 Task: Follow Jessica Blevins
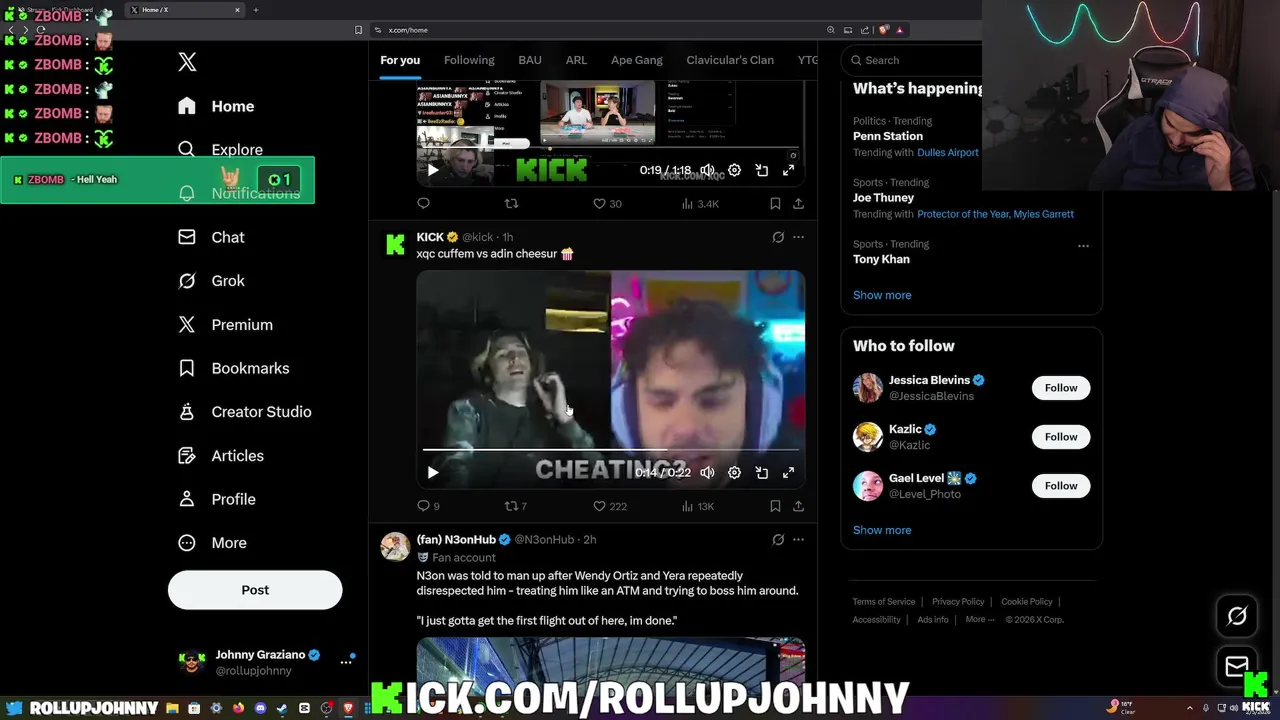coord(1061,388)
